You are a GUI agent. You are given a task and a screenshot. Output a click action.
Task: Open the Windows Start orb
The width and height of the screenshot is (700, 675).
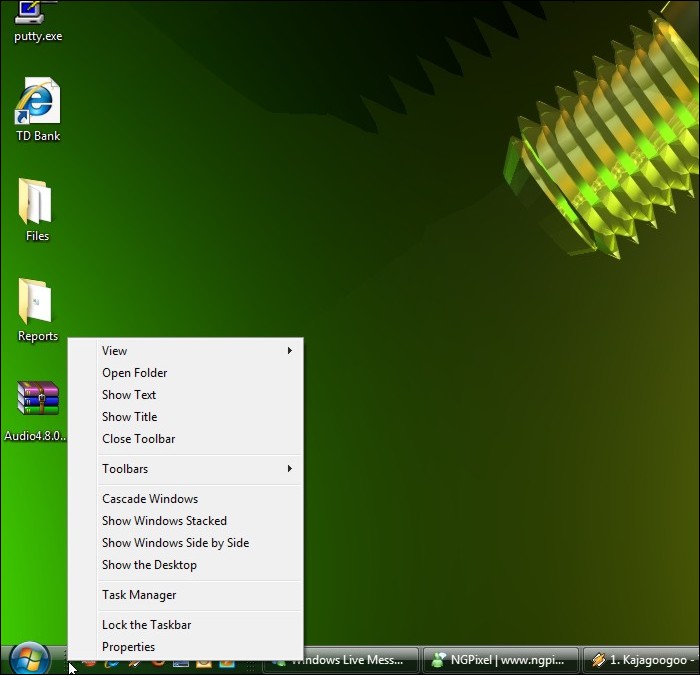(x=28, y=657)
